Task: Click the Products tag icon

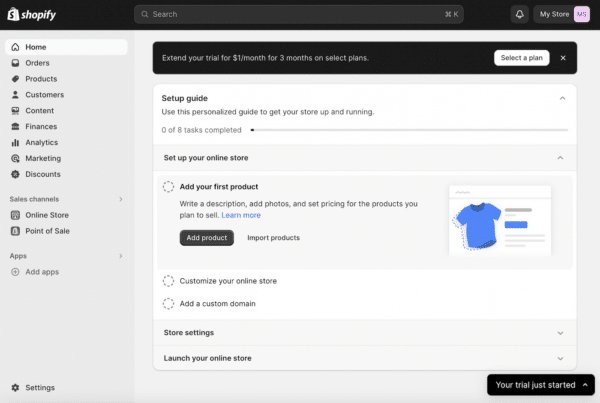Action: point(15,79)
